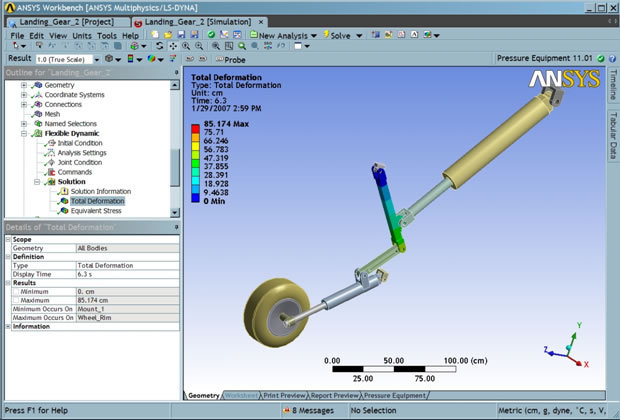Screen dimensions: 620x420
Task: Click the Display Time value field 6.3 s
Action: click(127, 273)
